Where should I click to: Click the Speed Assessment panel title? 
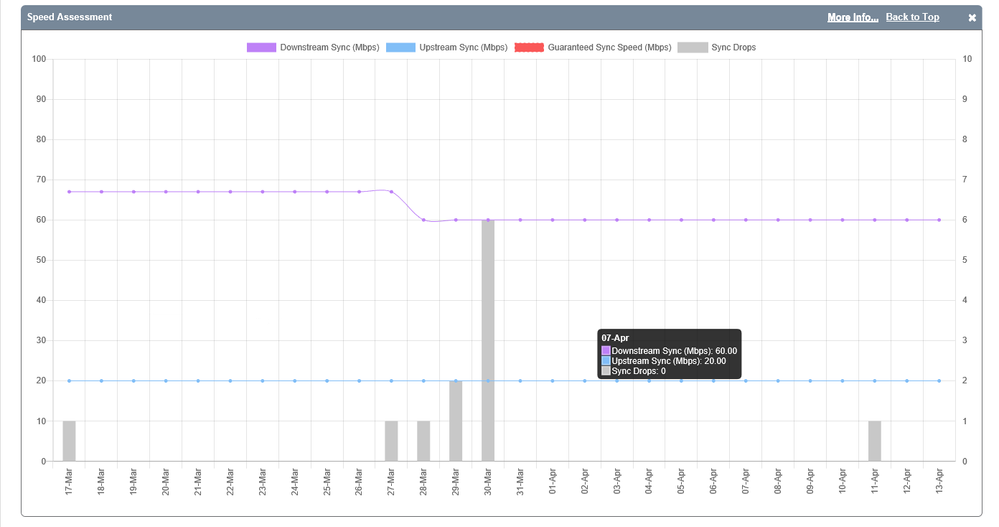[x=69, y=17]
